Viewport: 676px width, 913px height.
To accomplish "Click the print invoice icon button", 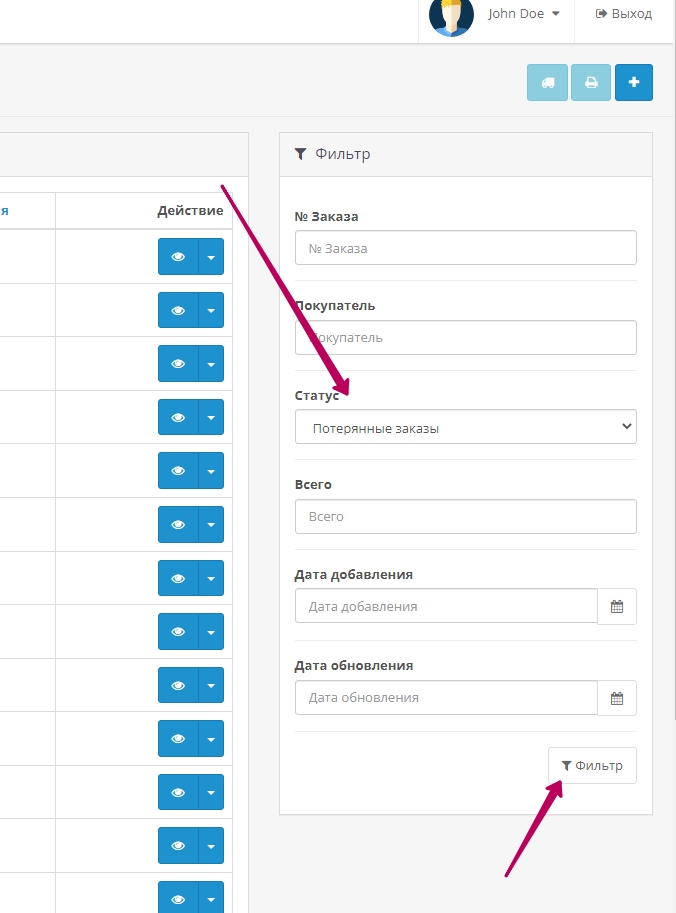I will 591,83.
